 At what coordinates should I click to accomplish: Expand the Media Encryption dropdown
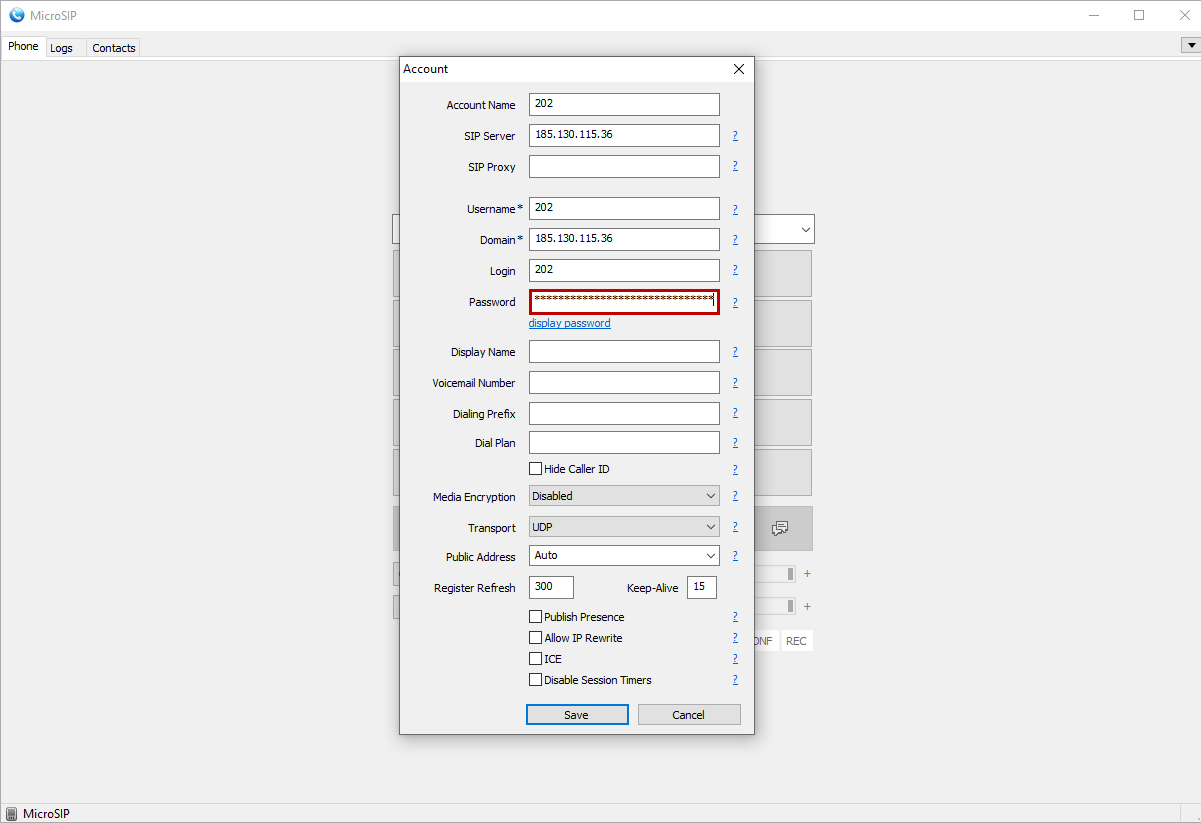pos(624,496)
